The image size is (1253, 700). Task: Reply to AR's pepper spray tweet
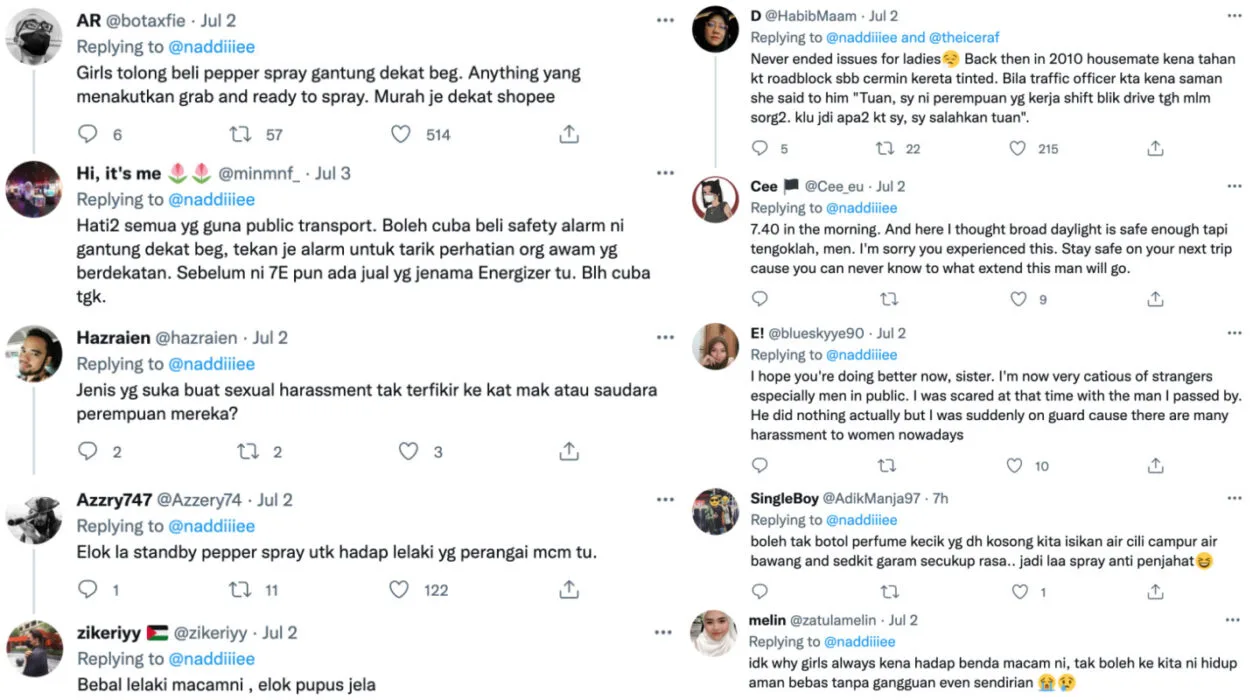[88, 134]
